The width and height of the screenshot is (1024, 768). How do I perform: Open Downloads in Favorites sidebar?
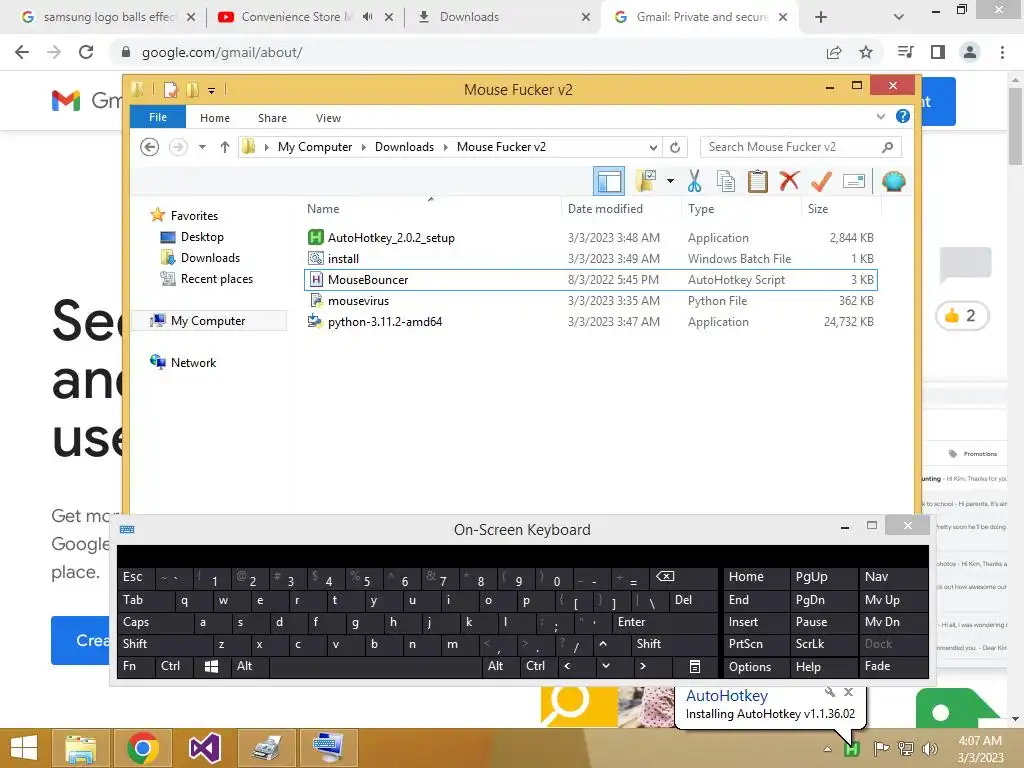(x=210, y=257)
